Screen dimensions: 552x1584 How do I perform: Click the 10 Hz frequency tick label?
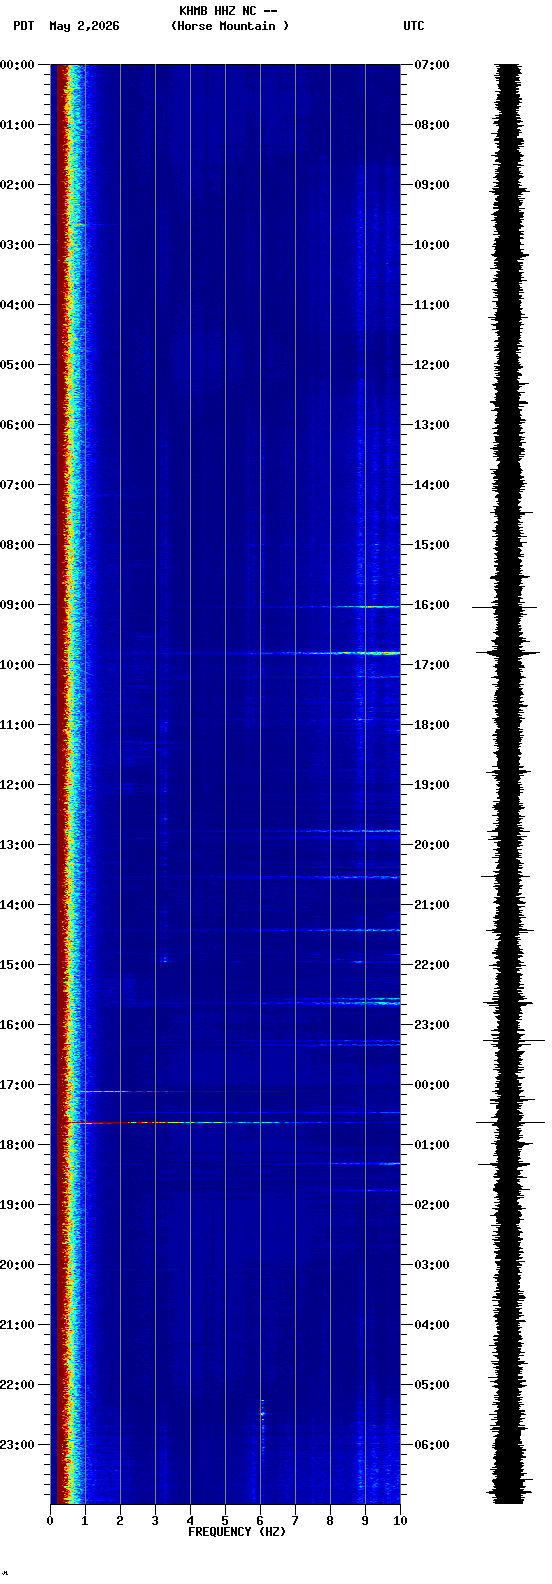click(400, 1521)
